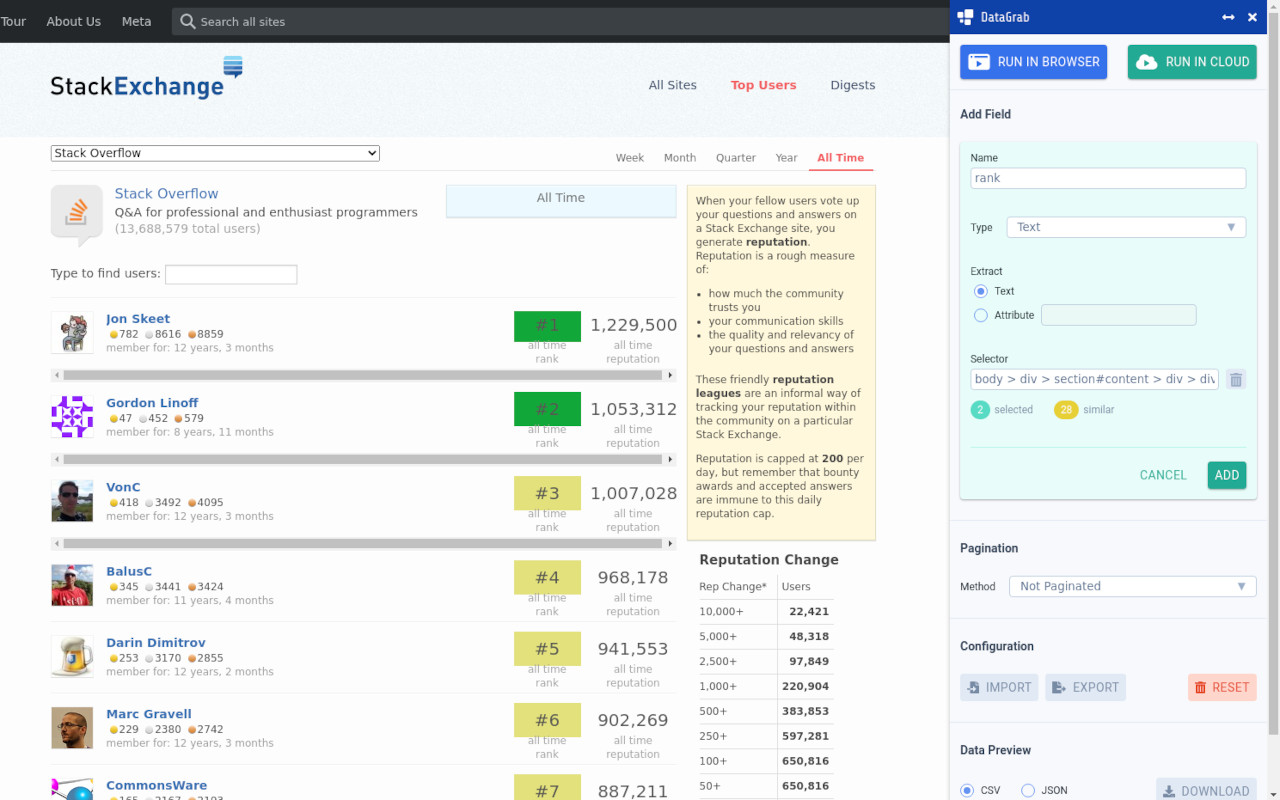This screenshot has width=1280, height=800.
Task: Cancel adding the field
Action: tap(1163, 475)
